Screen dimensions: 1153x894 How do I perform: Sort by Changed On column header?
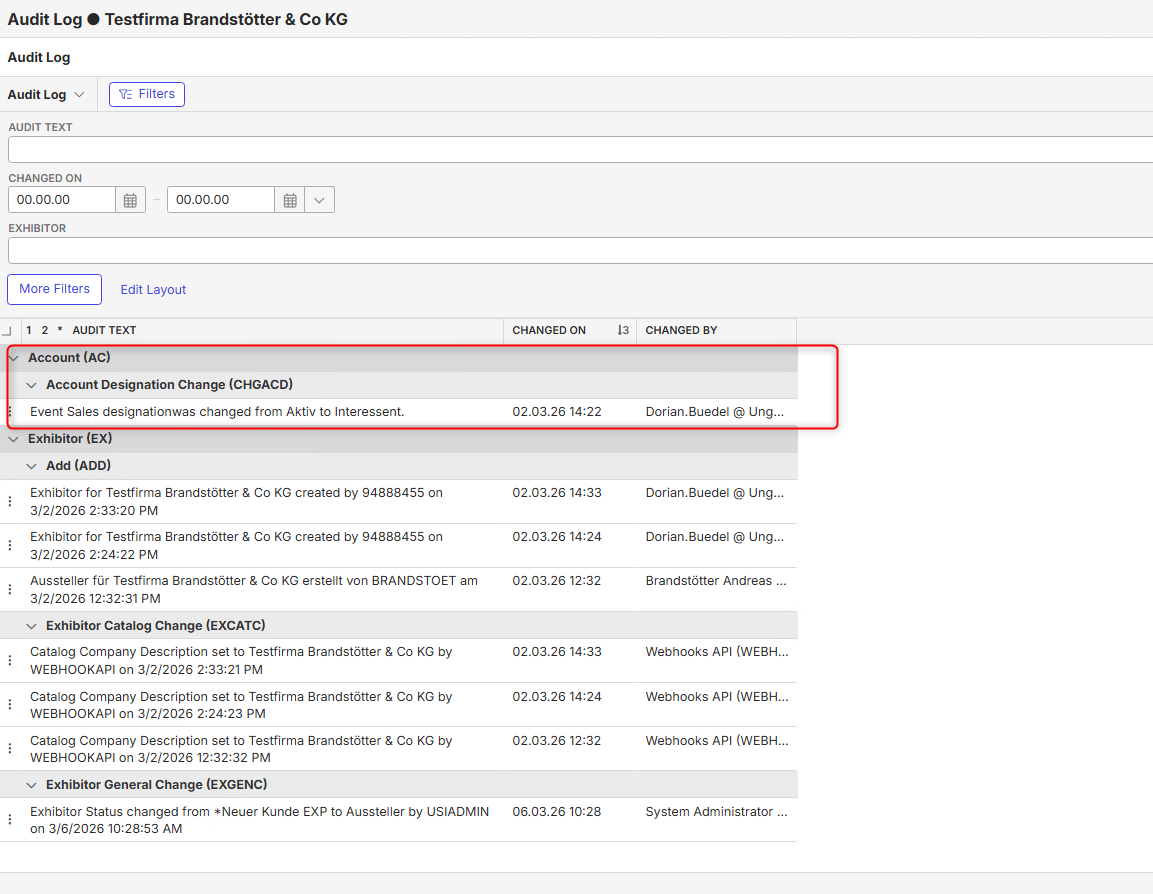[x=549, y=330]
